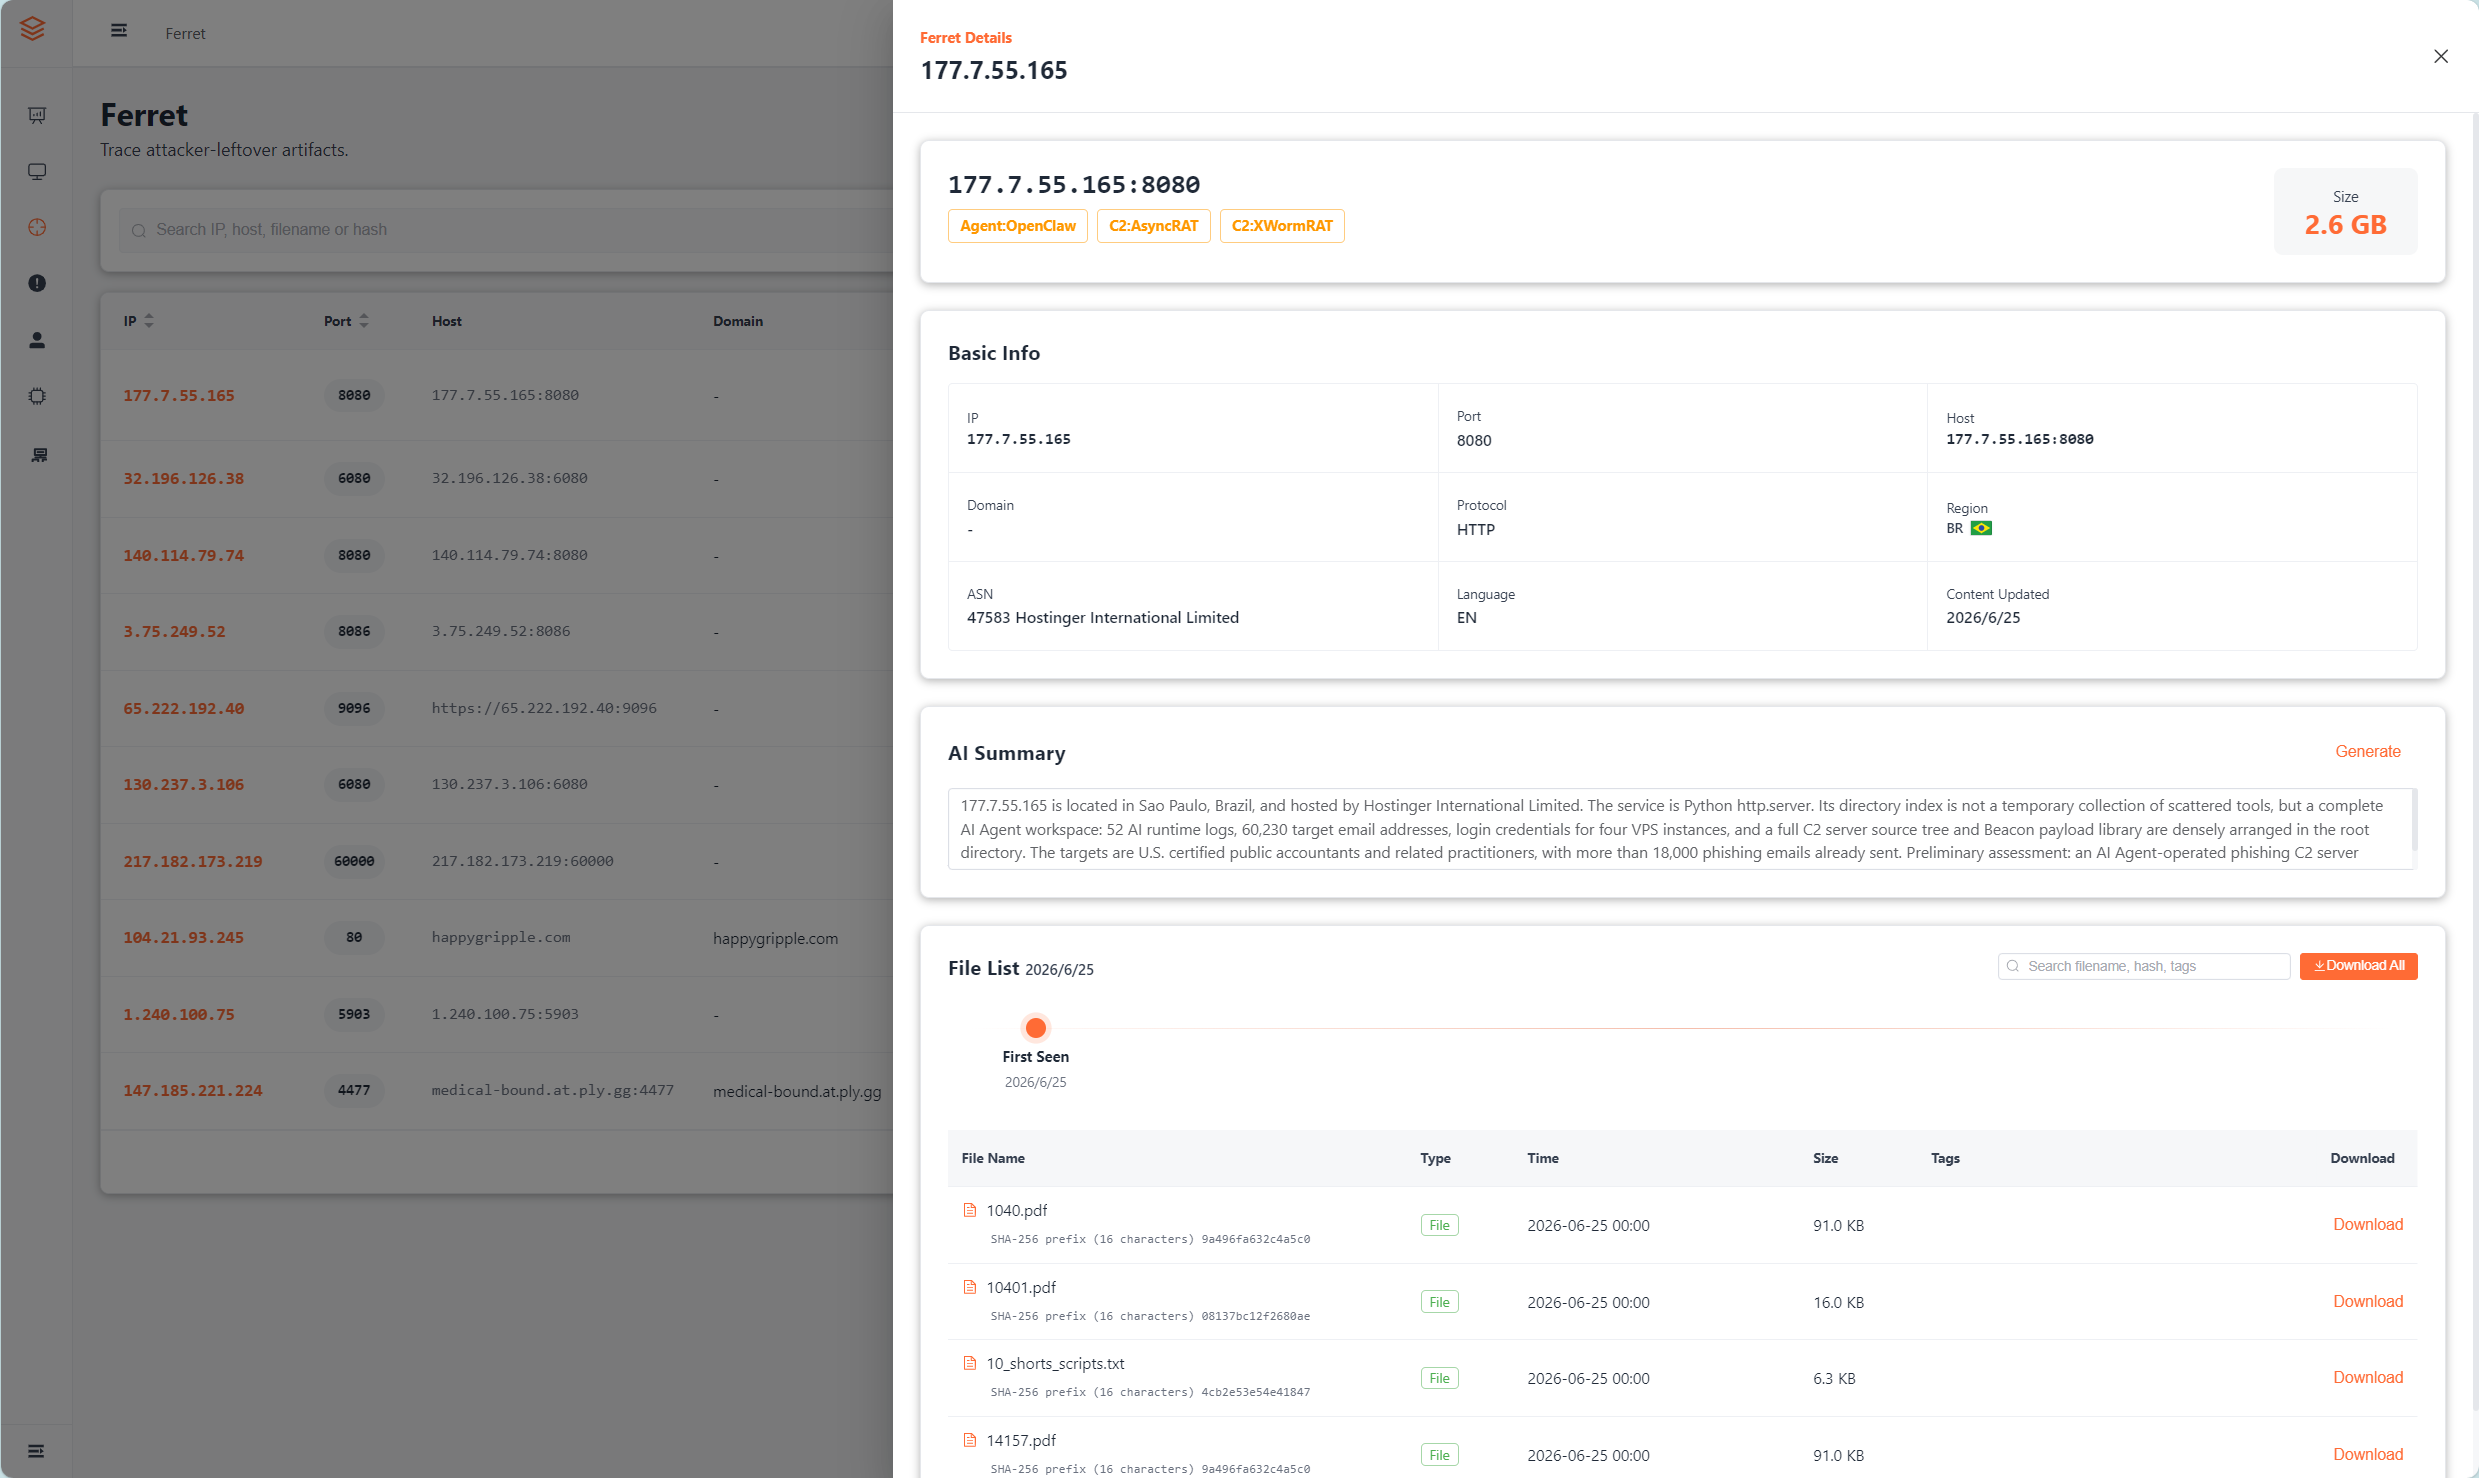Click the file icon beside 14157.pdf
Screen dimensions: 2479x1478
970,1441
